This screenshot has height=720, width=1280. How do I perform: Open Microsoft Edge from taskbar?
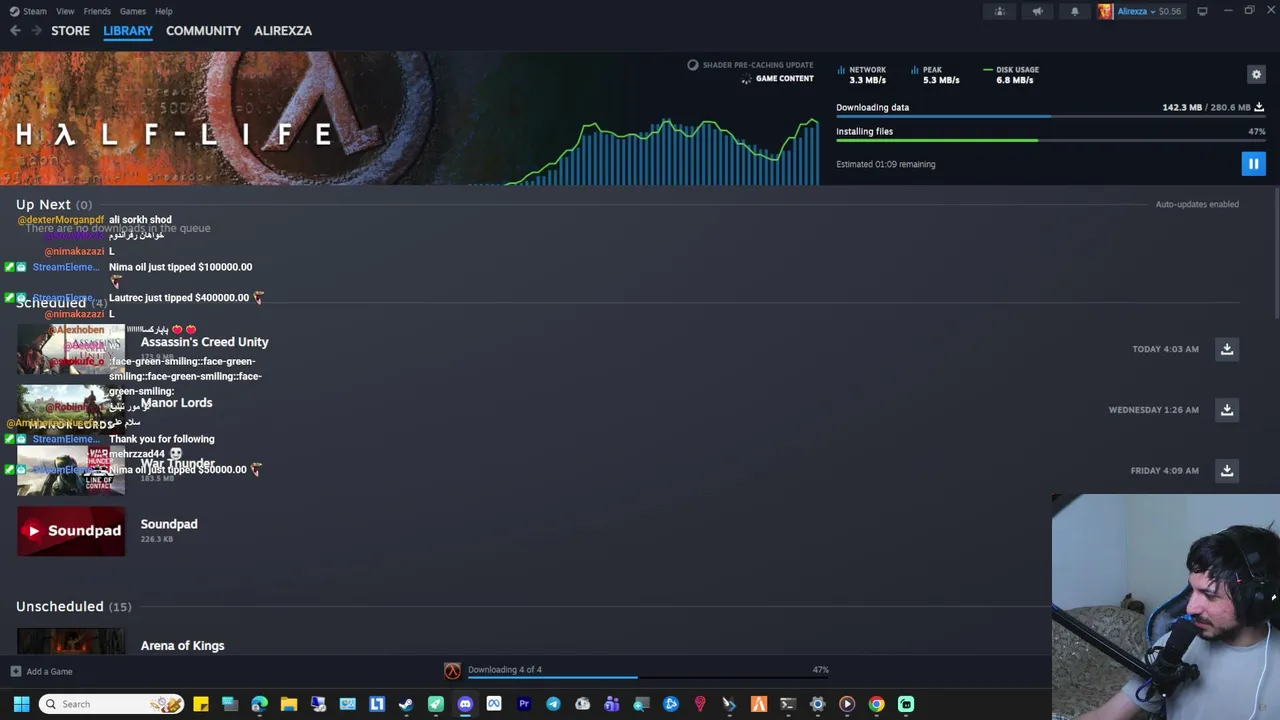pos(259,704)
